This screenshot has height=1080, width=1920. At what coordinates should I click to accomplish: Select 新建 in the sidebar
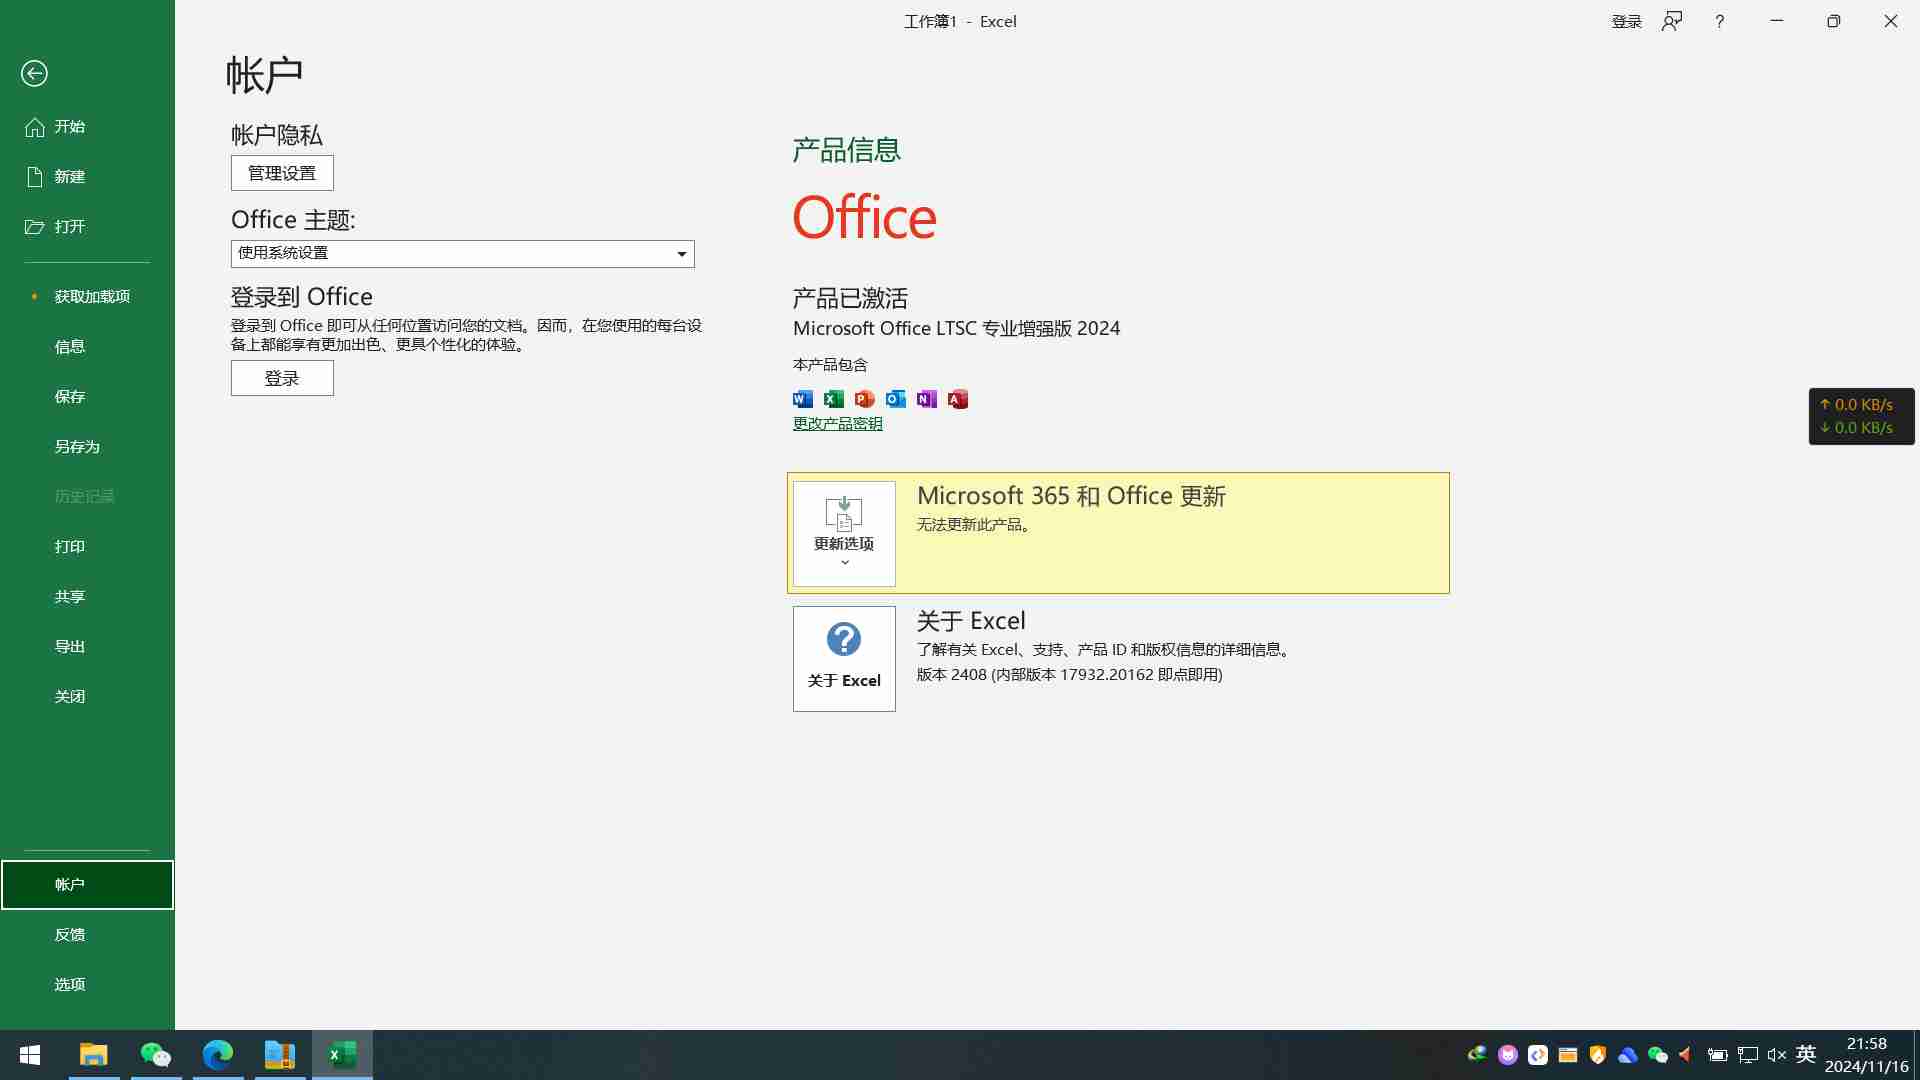[x=70, y=177]
